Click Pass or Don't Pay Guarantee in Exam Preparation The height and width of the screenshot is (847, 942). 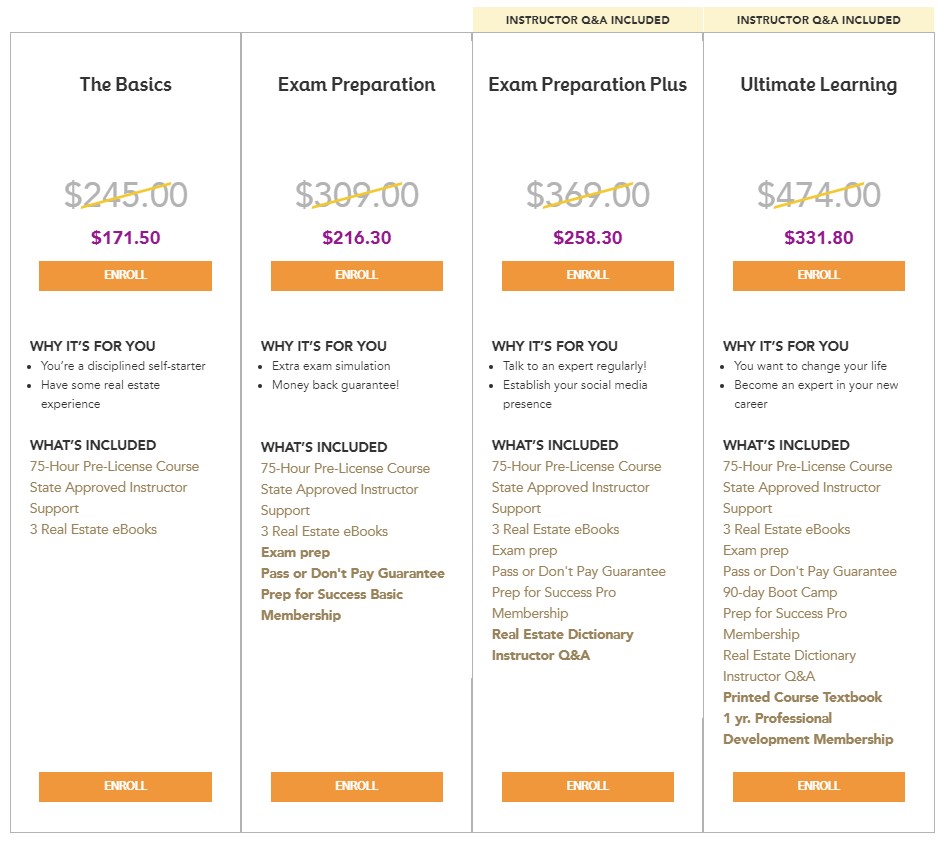[x=353, y=573]
